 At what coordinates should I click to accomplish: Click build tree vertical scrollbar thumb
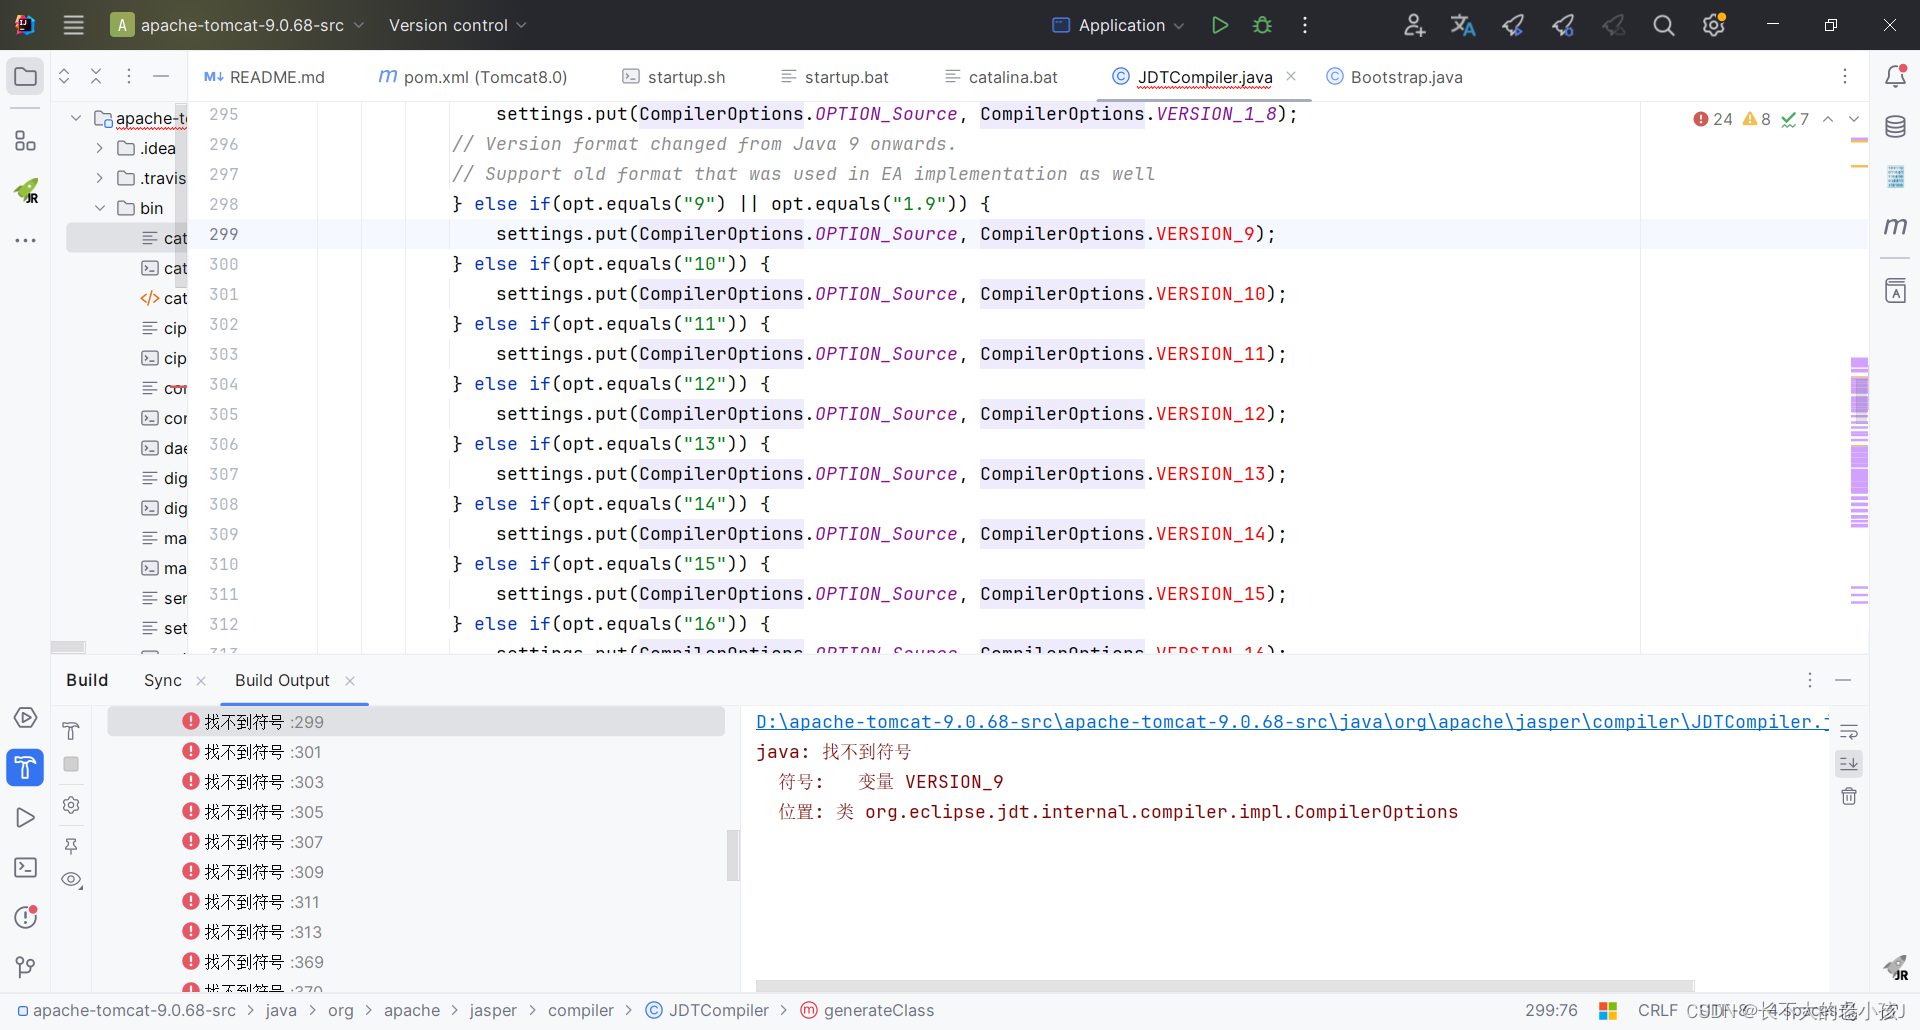(x=733, y=855)
